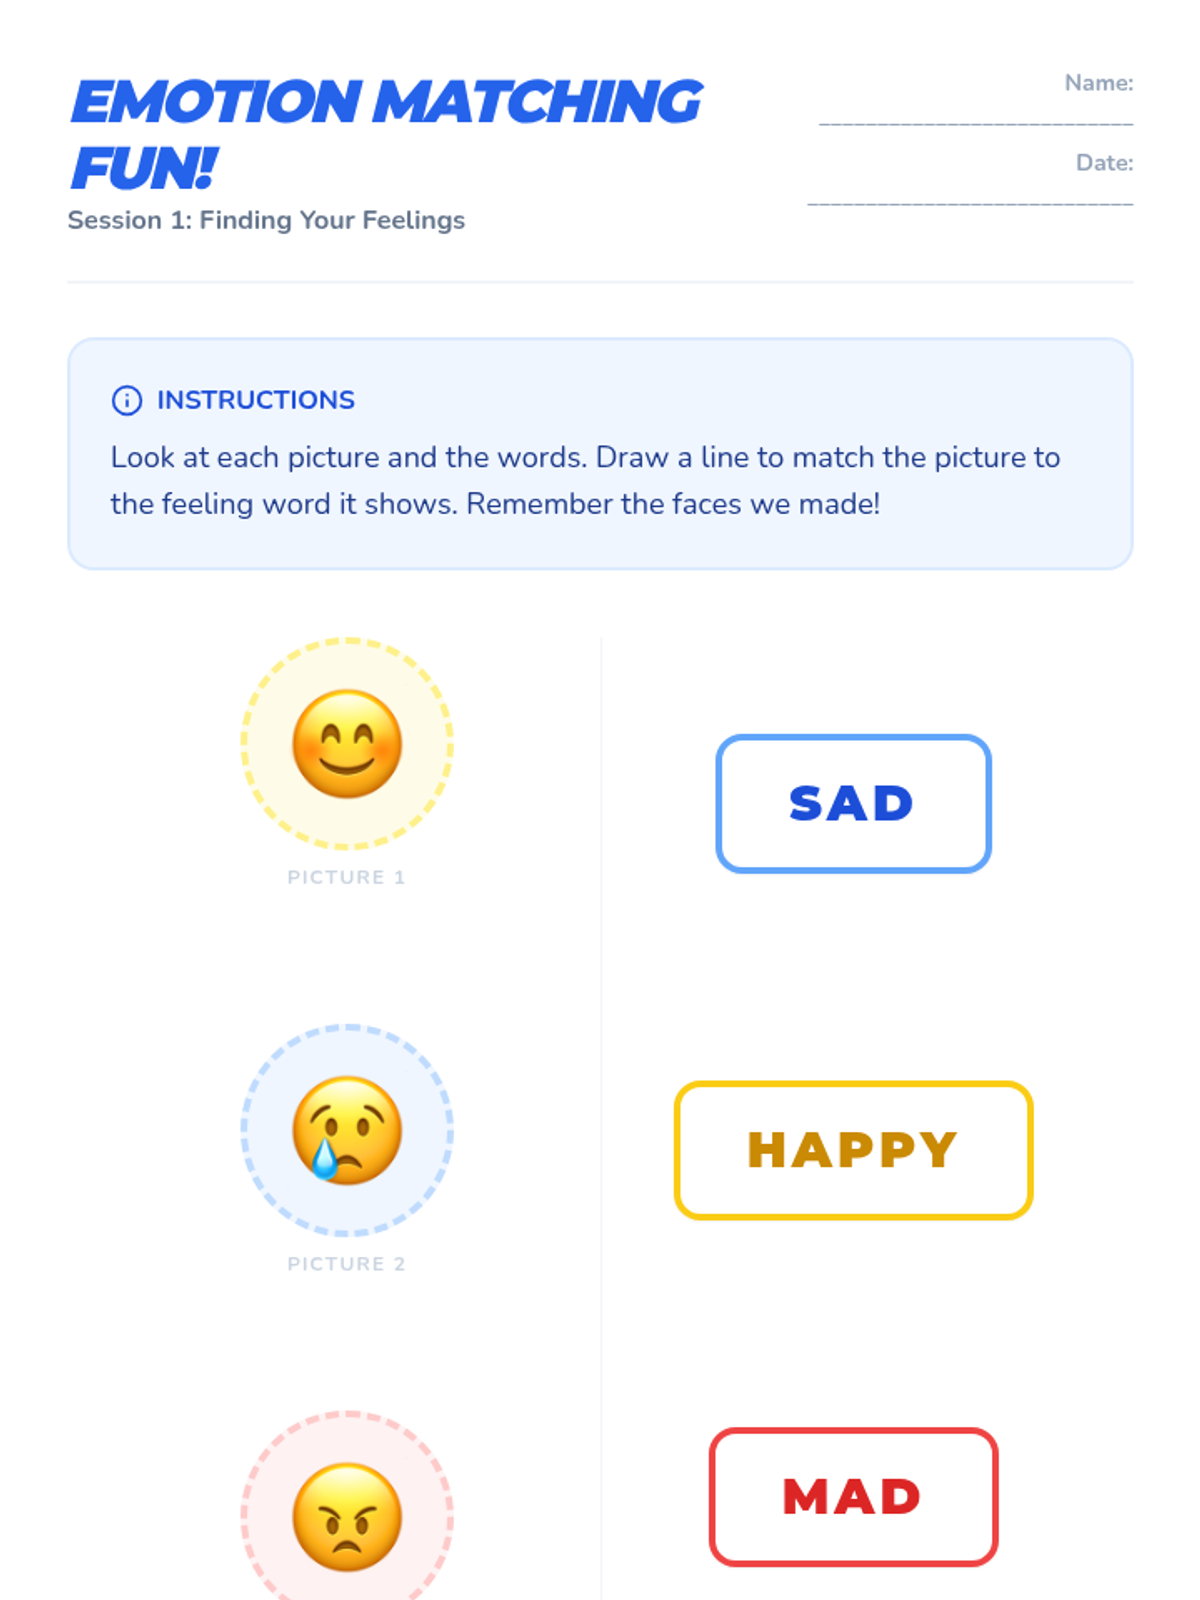1200x1600 pixels.
Task: Select the MAD word box
Action: pyautogui.click(x=853, y=1497)
